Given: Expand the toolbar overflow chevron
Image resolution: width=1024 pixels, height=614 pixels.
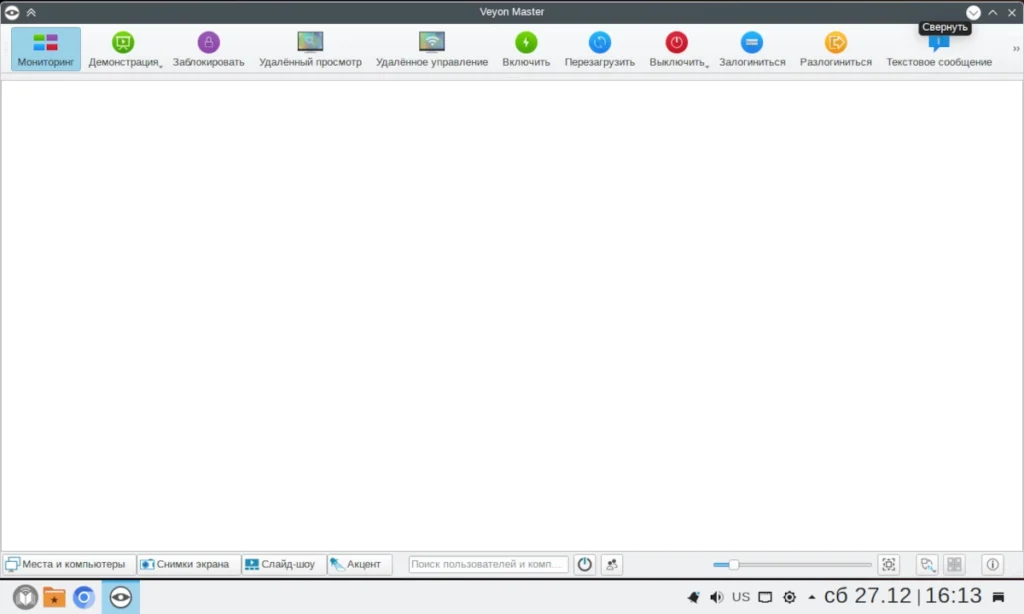Looking at the screenshot, I should [1016, 49].
